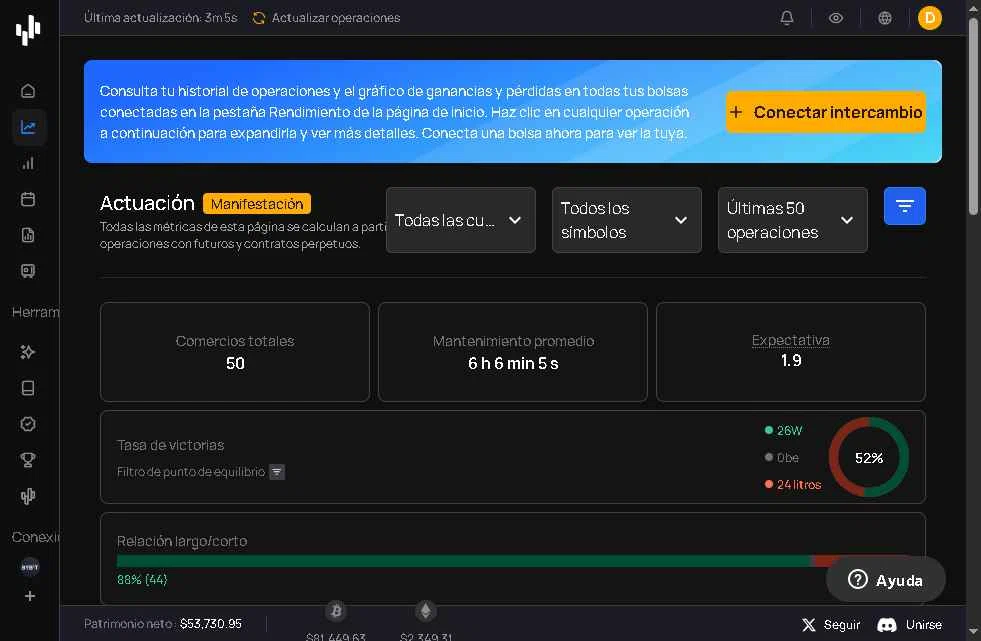This screenshot has width=981, height=641.
Task: Open the verified badge checkmark icon
Action: pos(28,424)
